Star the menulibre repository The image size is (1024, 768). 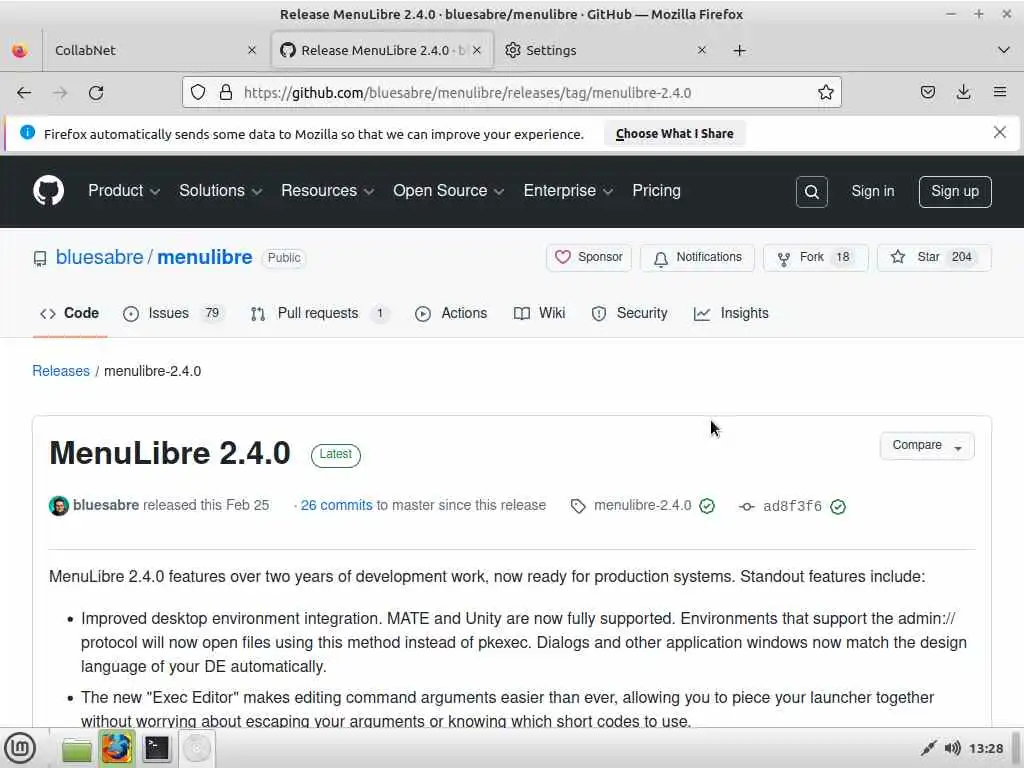pyautogui.click(x=934, y=257)
